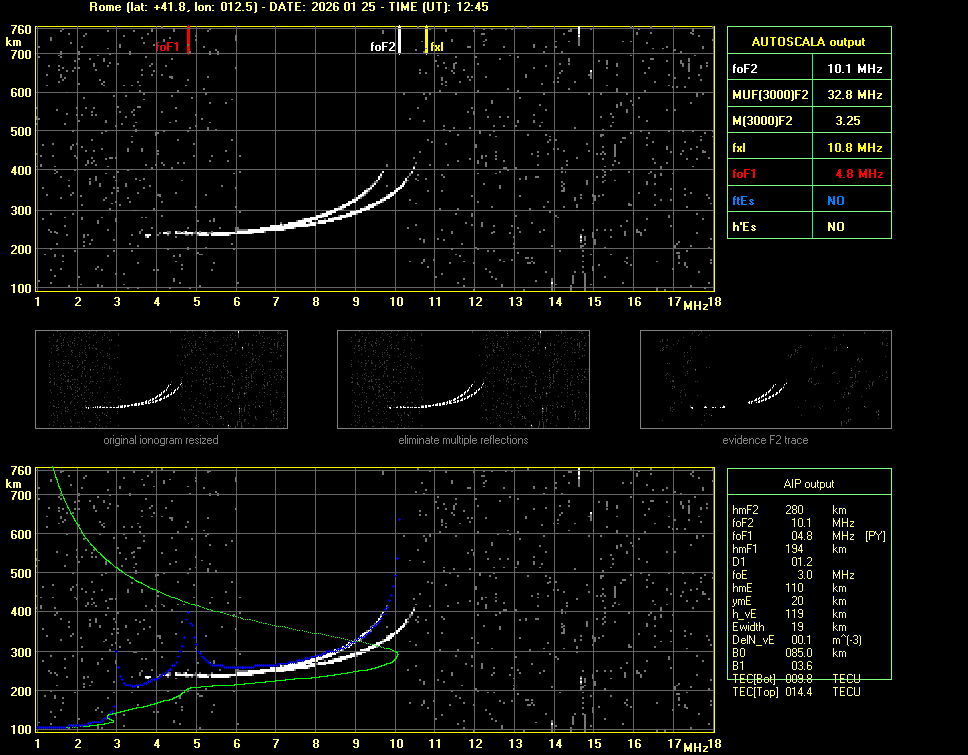Screen dimensions: 968x755
Task: Click the red foF1 marker on top ionogram
Action: (188, 40)
